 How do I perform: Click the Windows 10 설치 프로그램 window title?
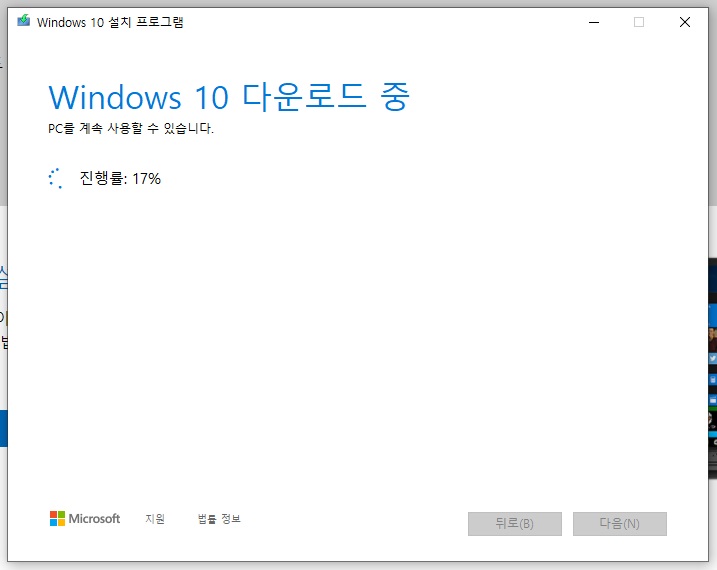(110, 22)
